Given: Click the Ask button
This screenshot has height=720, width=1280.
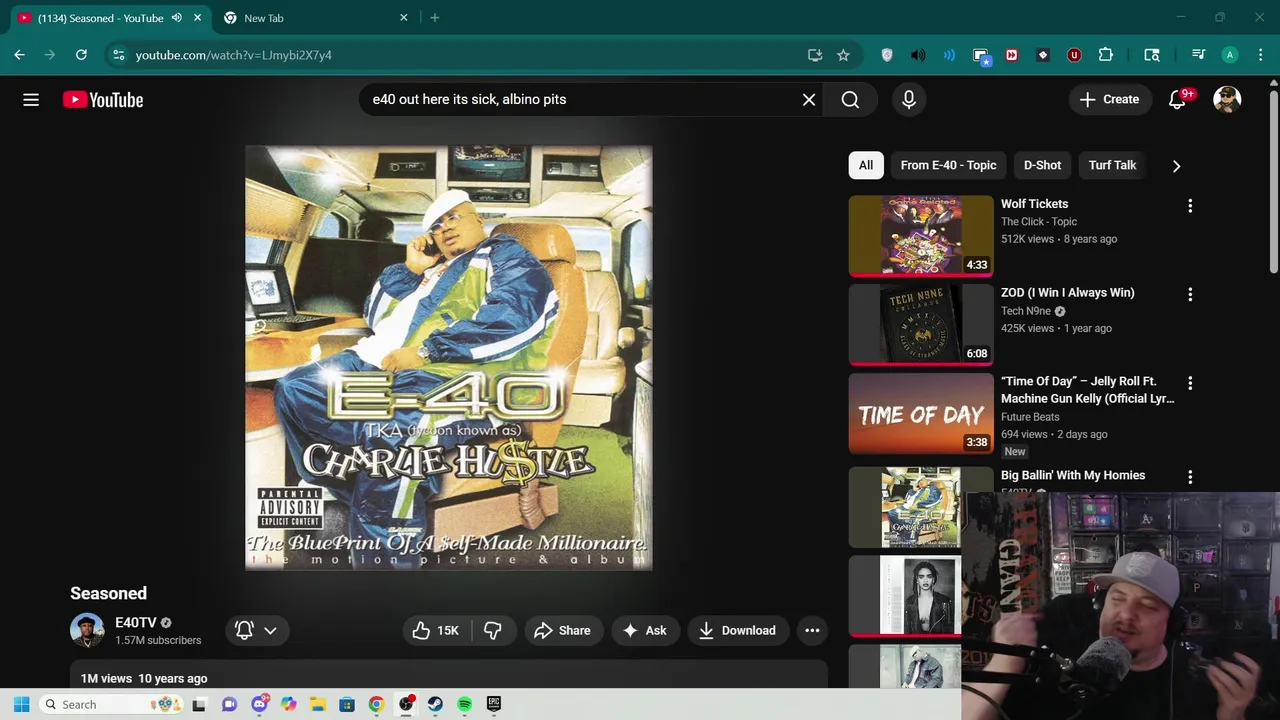Looking at the screenshot, I should (x=644, y=630).
